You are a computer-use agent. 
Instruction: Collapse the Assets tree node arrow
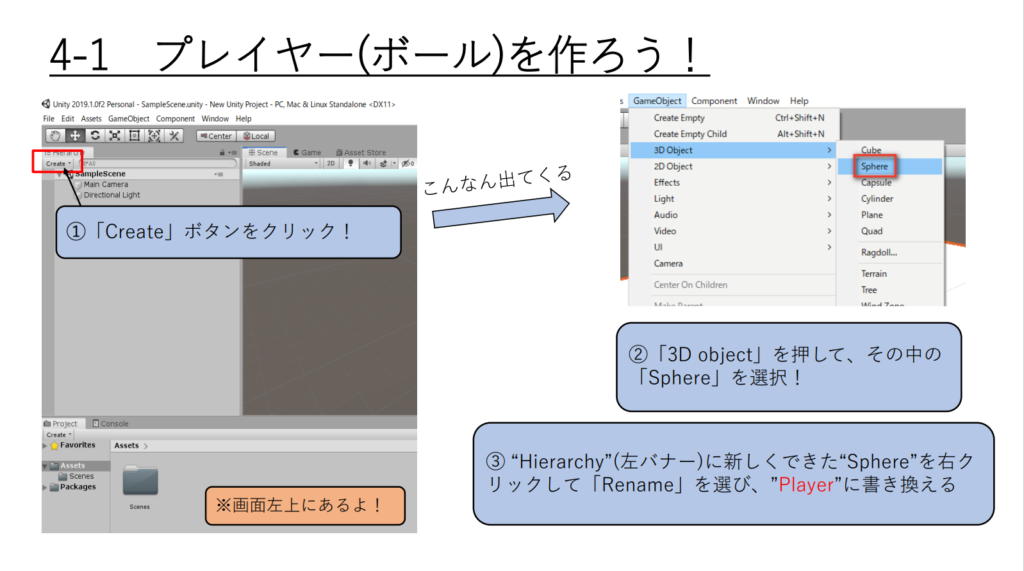coord(45,466)
